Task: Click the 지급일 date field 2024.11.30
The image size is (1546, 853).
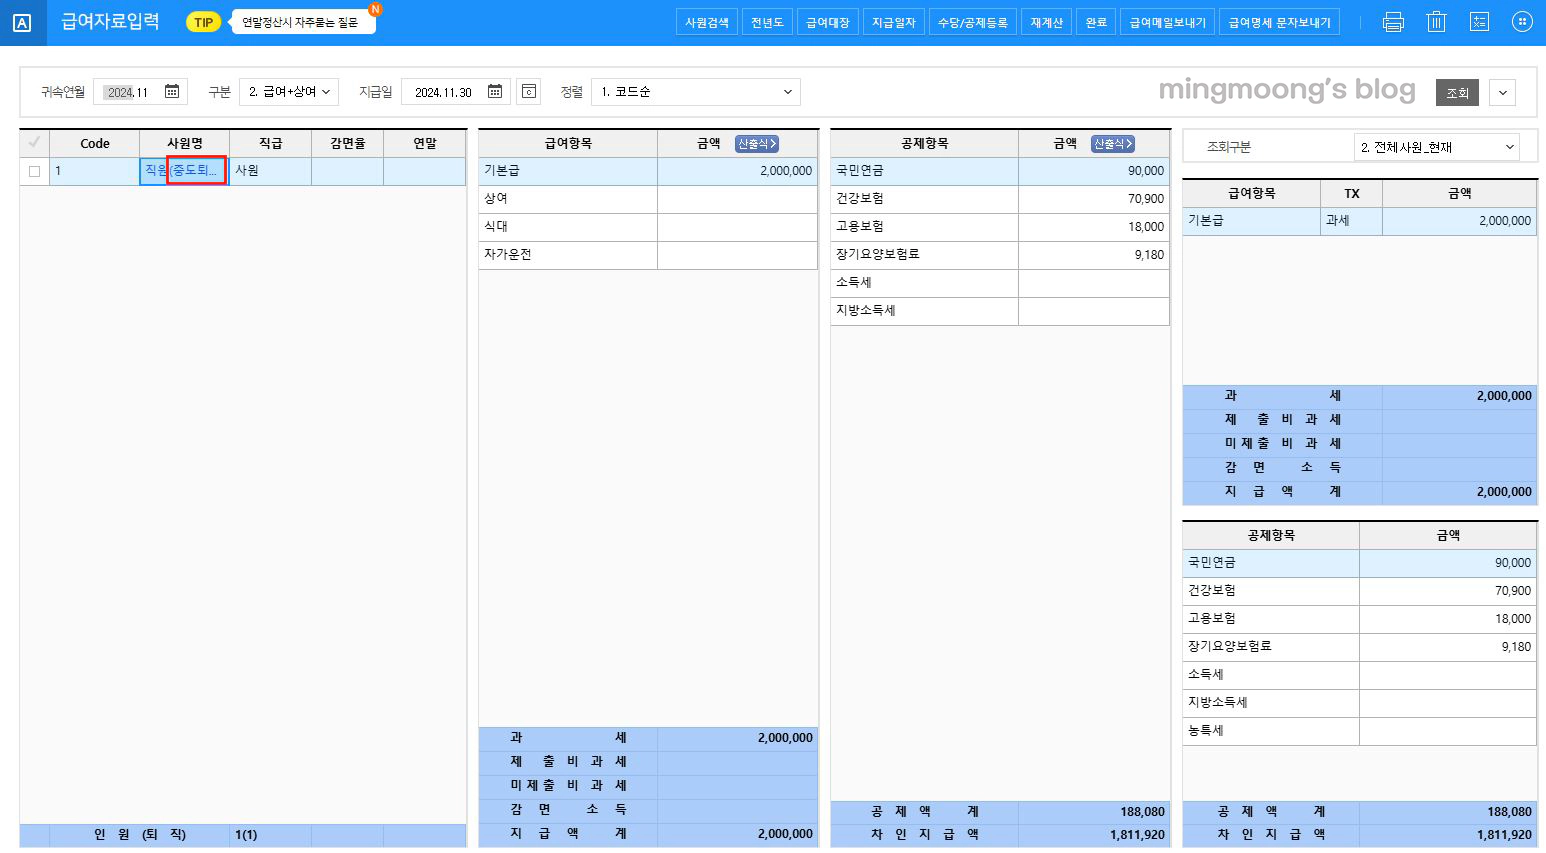Action: pos(443,92)
